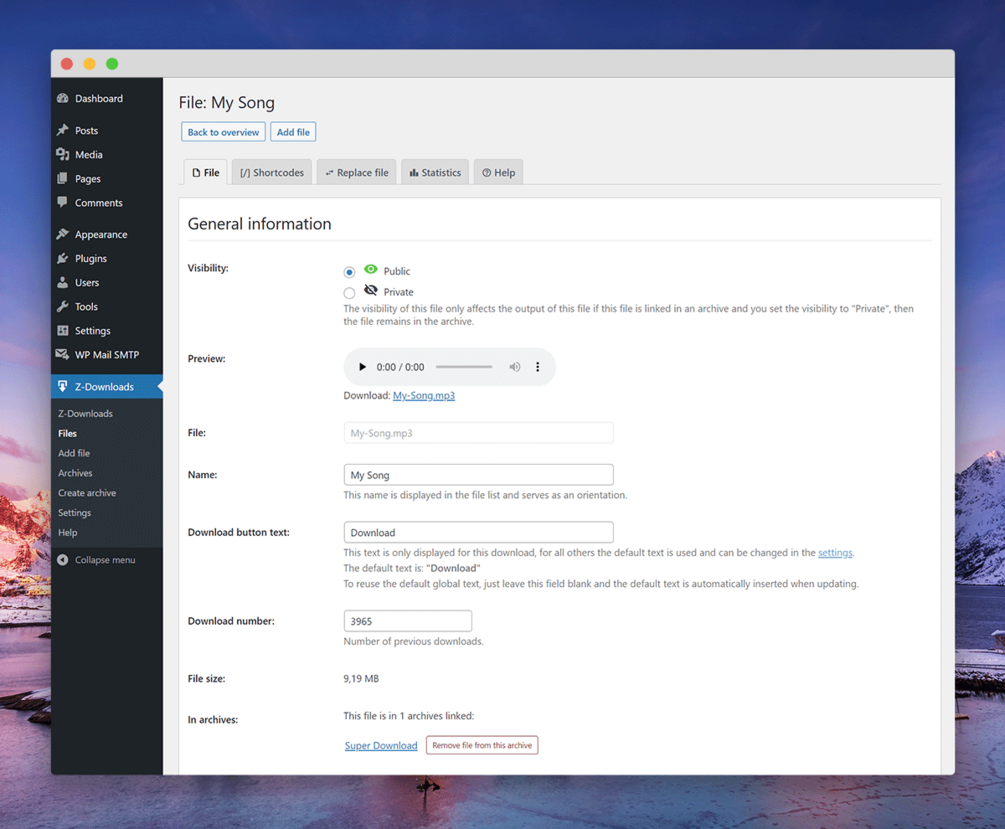
Task: Click the Name input field
Action: [x=479, y=474]
